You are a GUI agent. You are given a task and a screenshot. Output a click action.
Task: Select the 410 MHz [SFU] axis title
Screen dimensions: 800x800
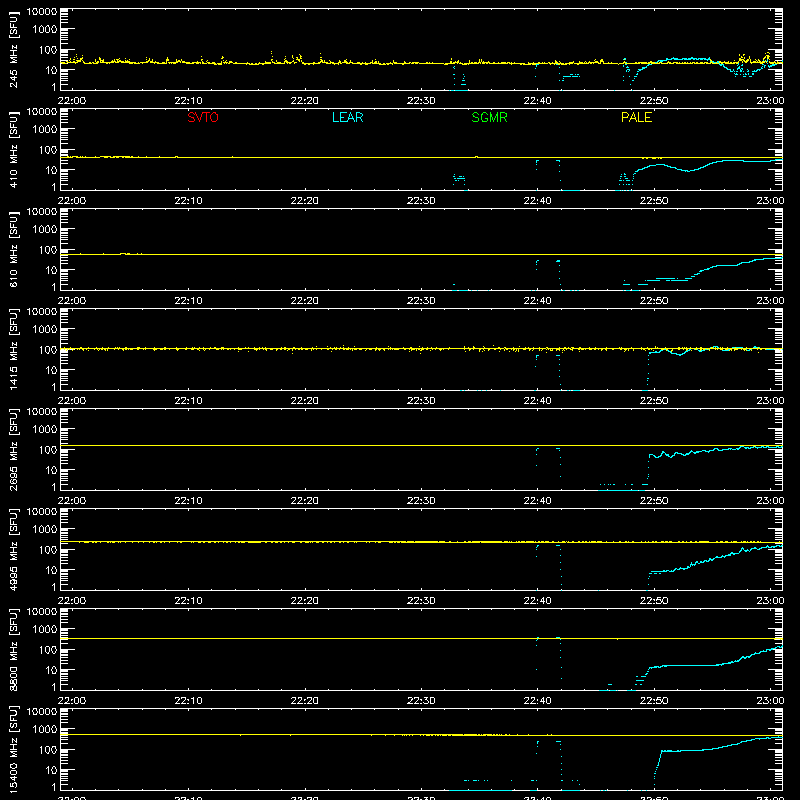click(x=14, y=149)
